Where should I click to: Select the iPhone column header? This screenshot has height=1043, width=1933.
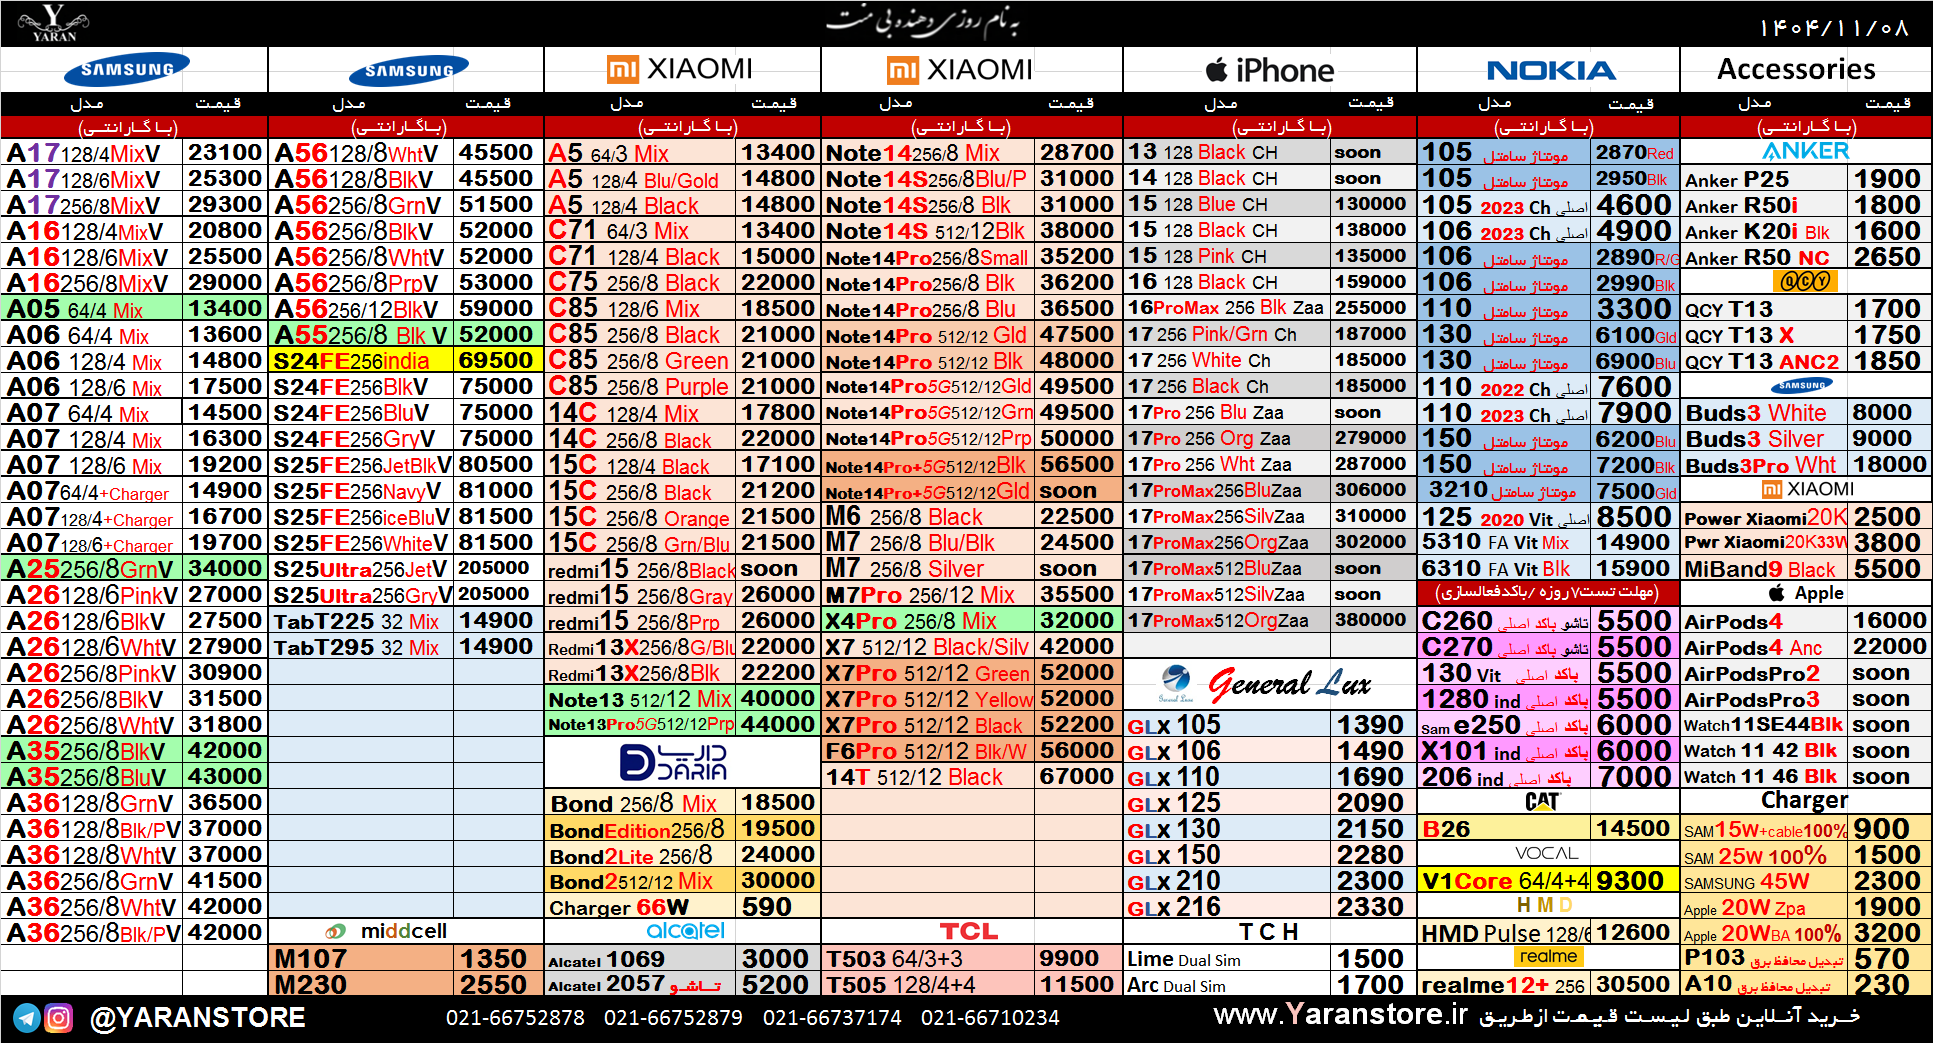point(1270,70)
